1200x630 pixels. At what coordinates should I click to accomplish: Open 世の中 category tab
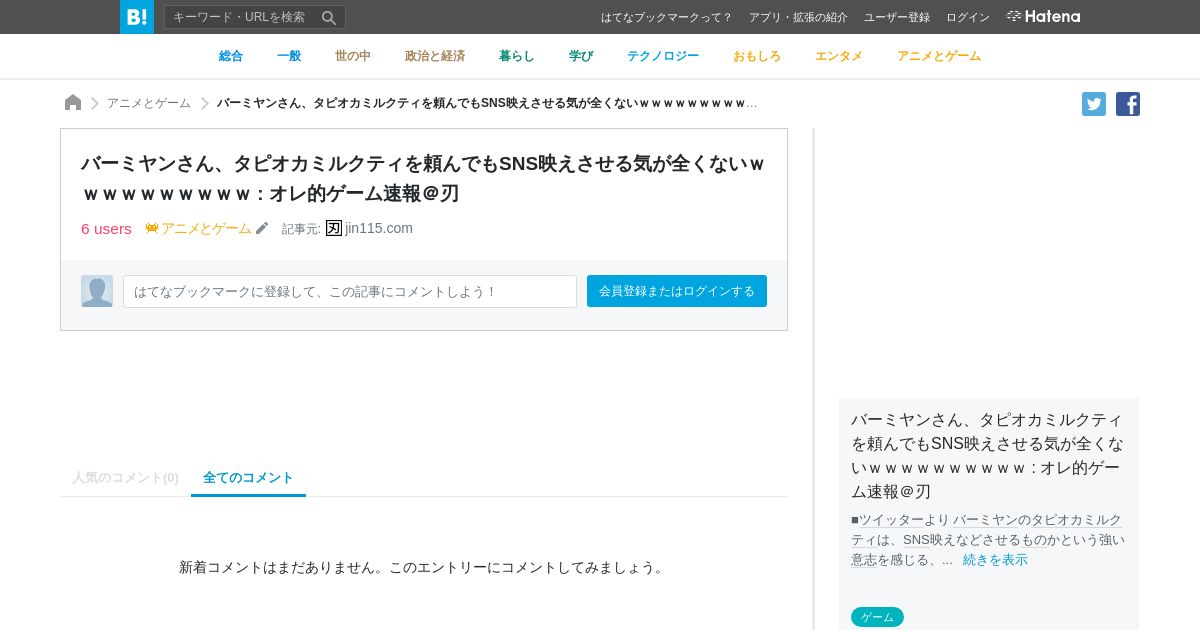353,56
